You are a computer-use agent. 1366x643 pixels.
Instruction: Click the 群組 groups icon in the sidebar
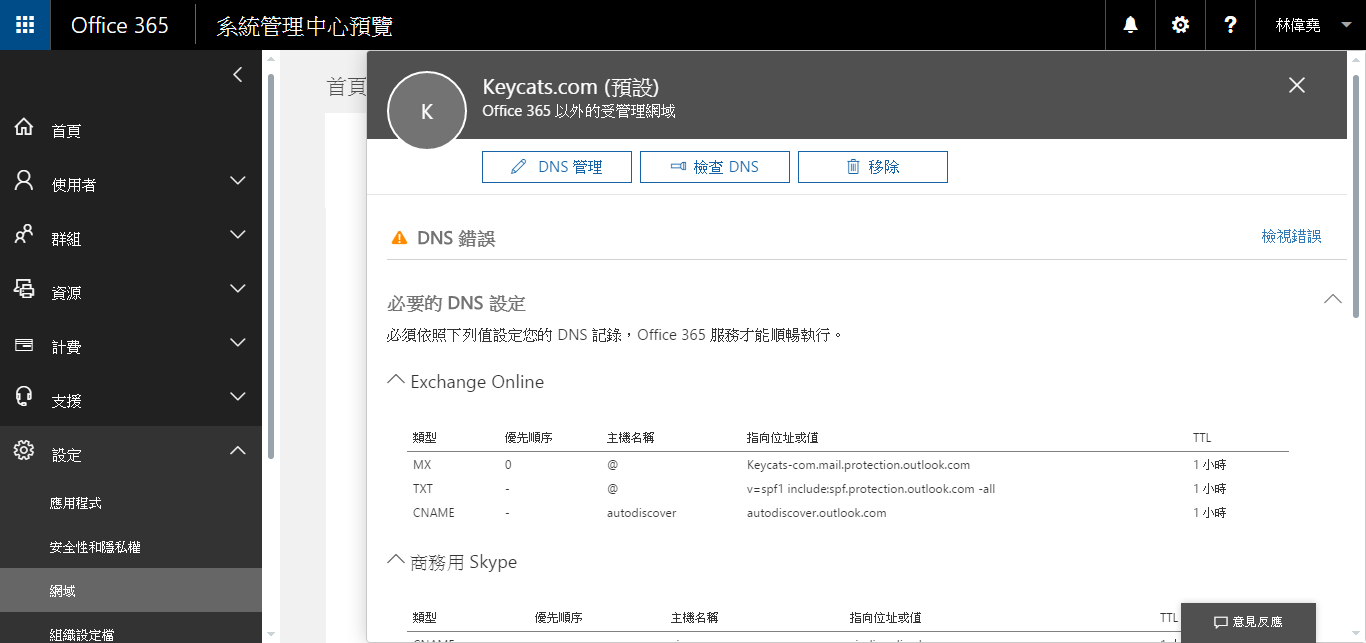(24, 235)
